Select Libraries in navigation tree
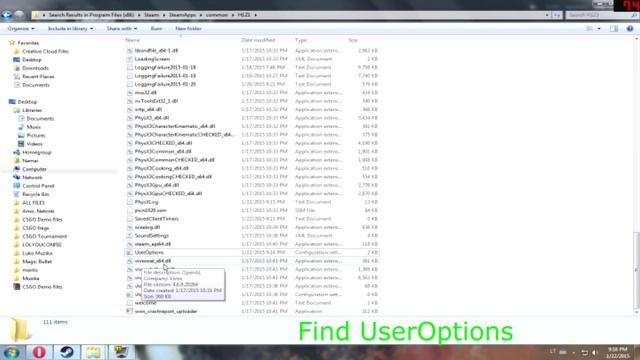 pyautogui.click(x=32, y=110)
